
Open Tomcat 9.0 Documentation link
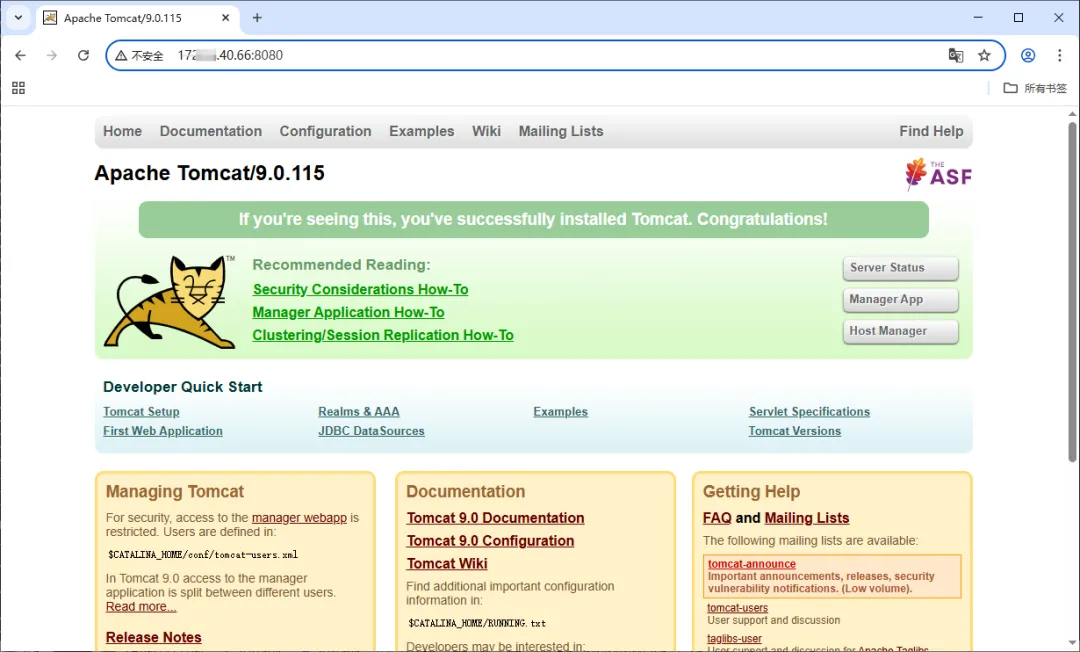(495, 518)
